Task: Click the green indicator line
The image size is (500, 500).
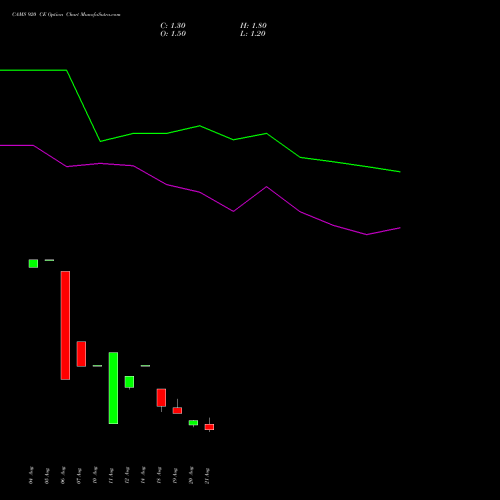Action: tap(200, 126)
